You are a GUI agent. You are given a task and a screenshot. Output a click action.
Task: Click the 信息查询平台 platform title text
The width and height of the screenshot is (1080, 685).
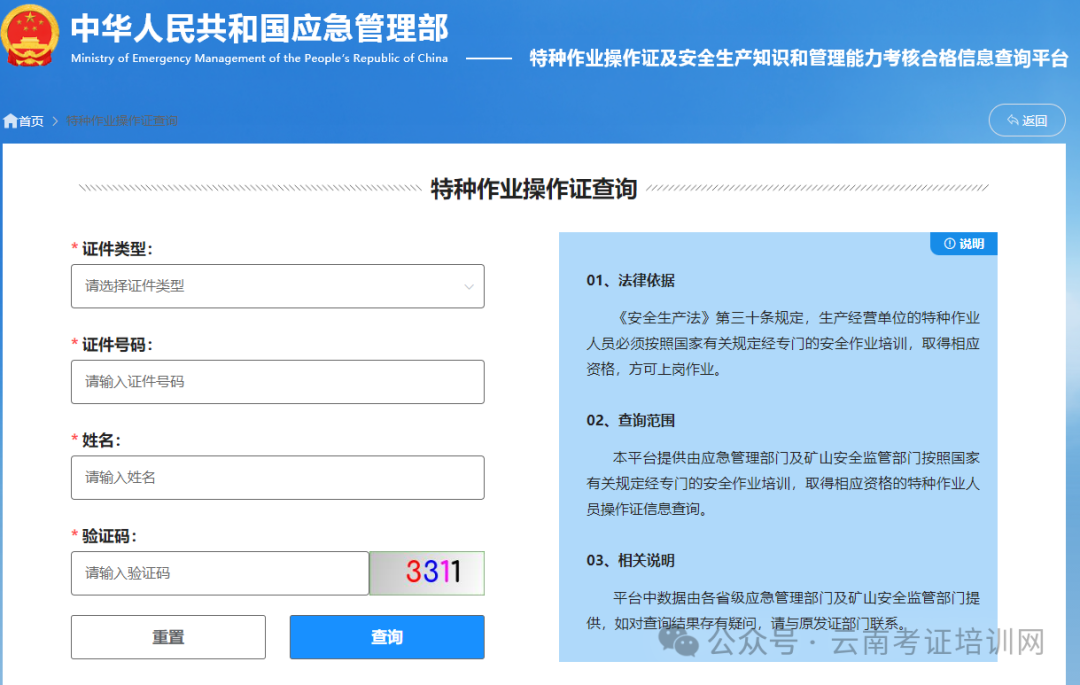[x=798, y=59]
